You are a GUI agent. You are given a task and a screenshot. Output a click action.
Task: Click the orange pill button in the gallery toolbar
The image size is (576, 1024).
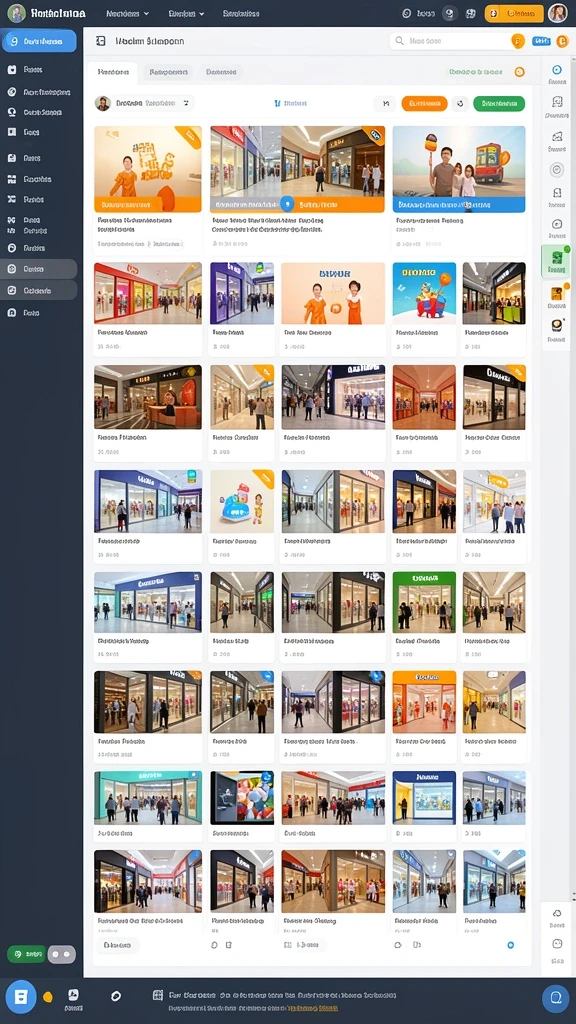(424, 103)
